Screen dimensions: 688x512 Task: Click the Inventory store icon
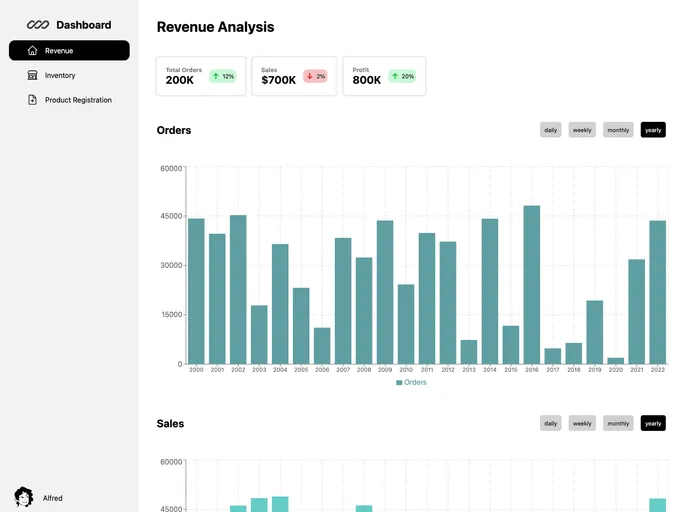click(x=32, y=75)
